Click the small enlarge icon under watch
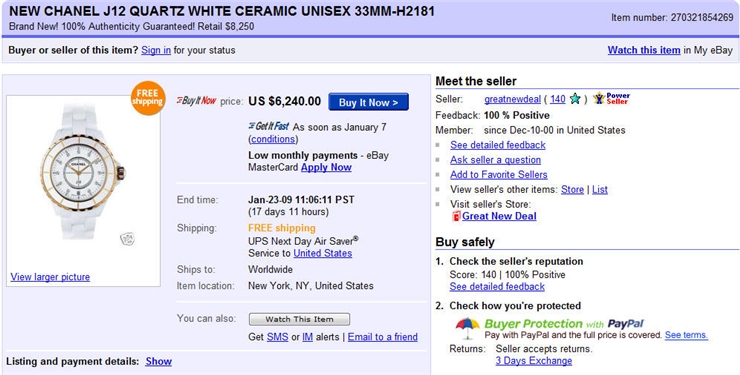The width and height of the screenshot is (740, 375). click(127, 238)
